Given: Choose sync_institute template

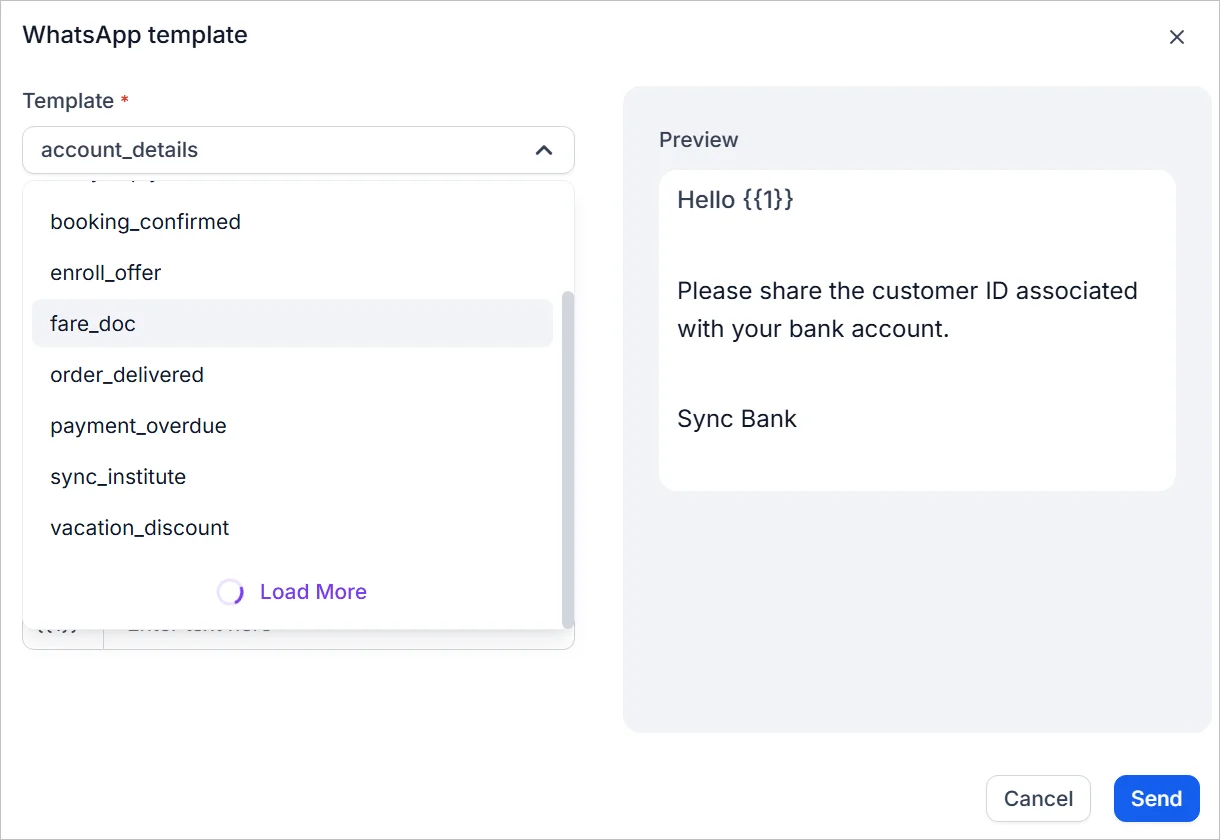Looking at the screenshot, I should click(118, 477).
